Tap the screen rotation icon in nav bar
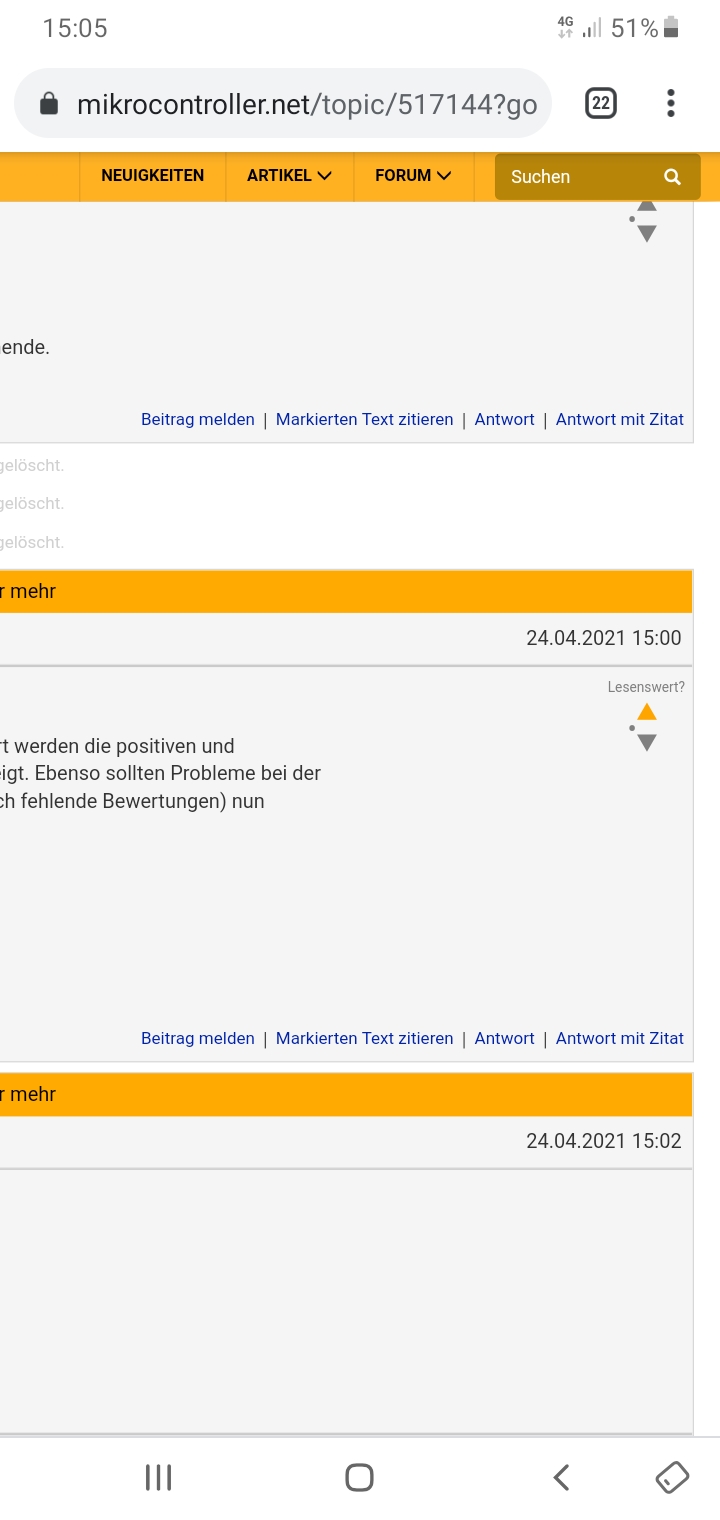Image resolution: width=720 pixels, height=1520 pixels. tap(672, 1477)
